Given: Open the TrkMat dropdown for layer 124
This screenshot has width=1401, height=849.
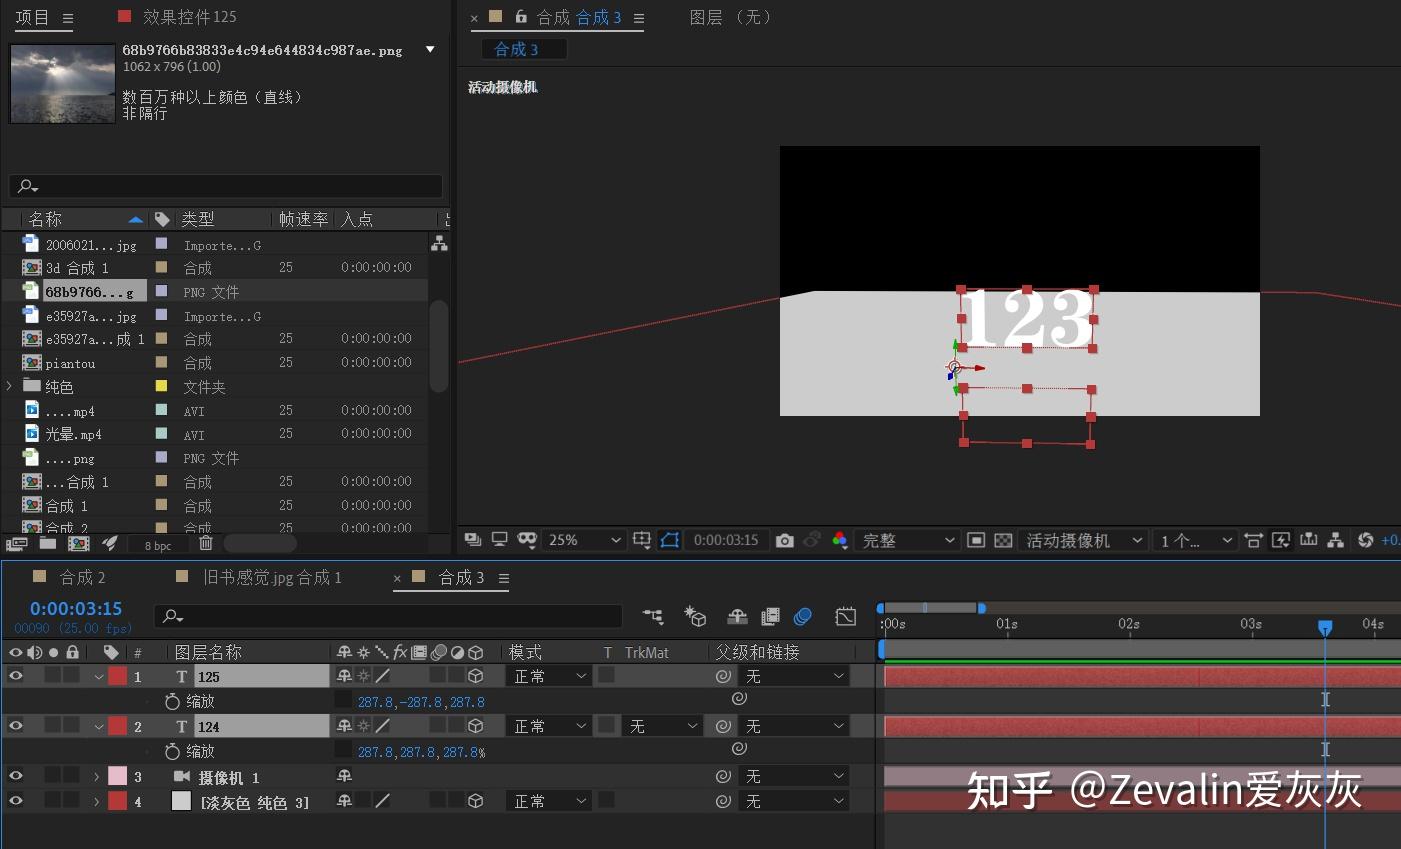Looking at the screenshot, I should click(662, 726).
